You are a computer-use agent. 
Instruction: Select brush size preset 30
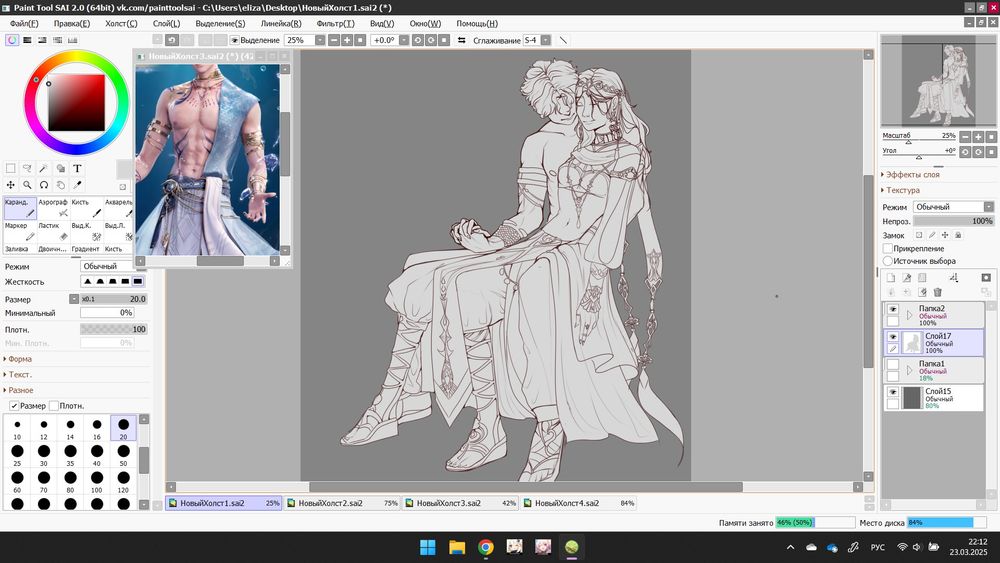coord(43,455)
